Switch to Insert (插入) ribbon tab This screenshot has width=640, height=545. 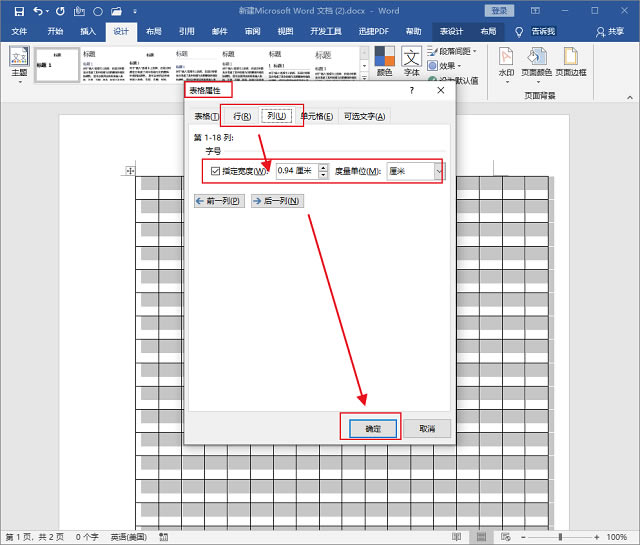[x=88, y=31]
